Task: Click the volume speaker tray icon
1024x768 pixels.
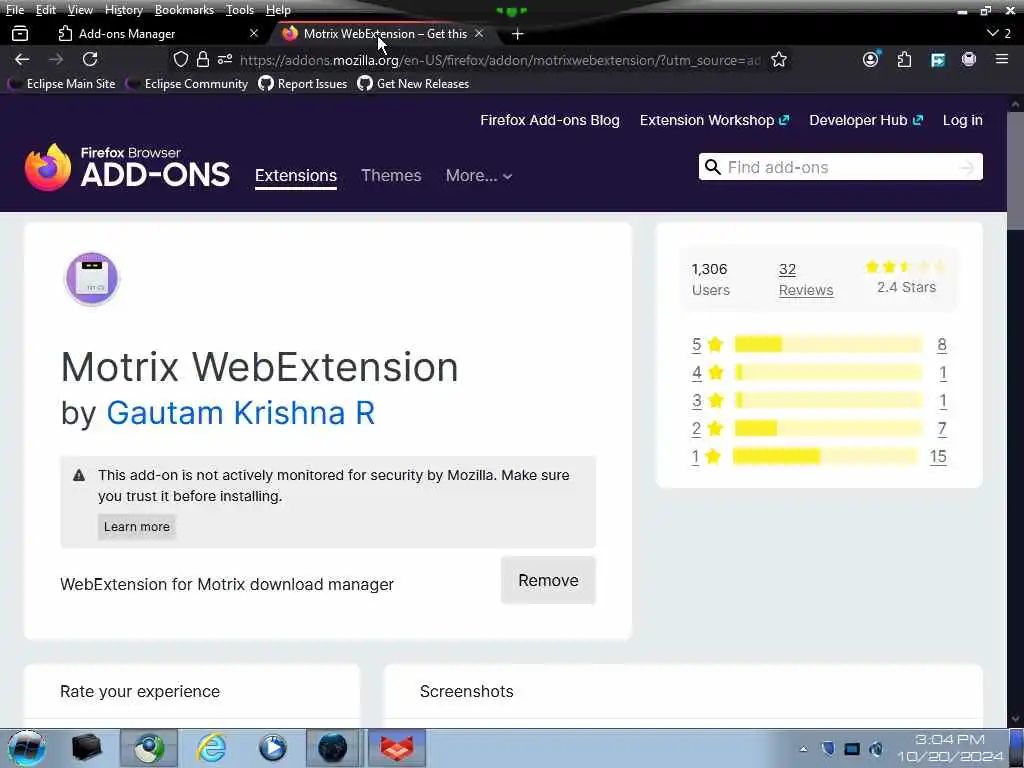Action: (876, 749)
